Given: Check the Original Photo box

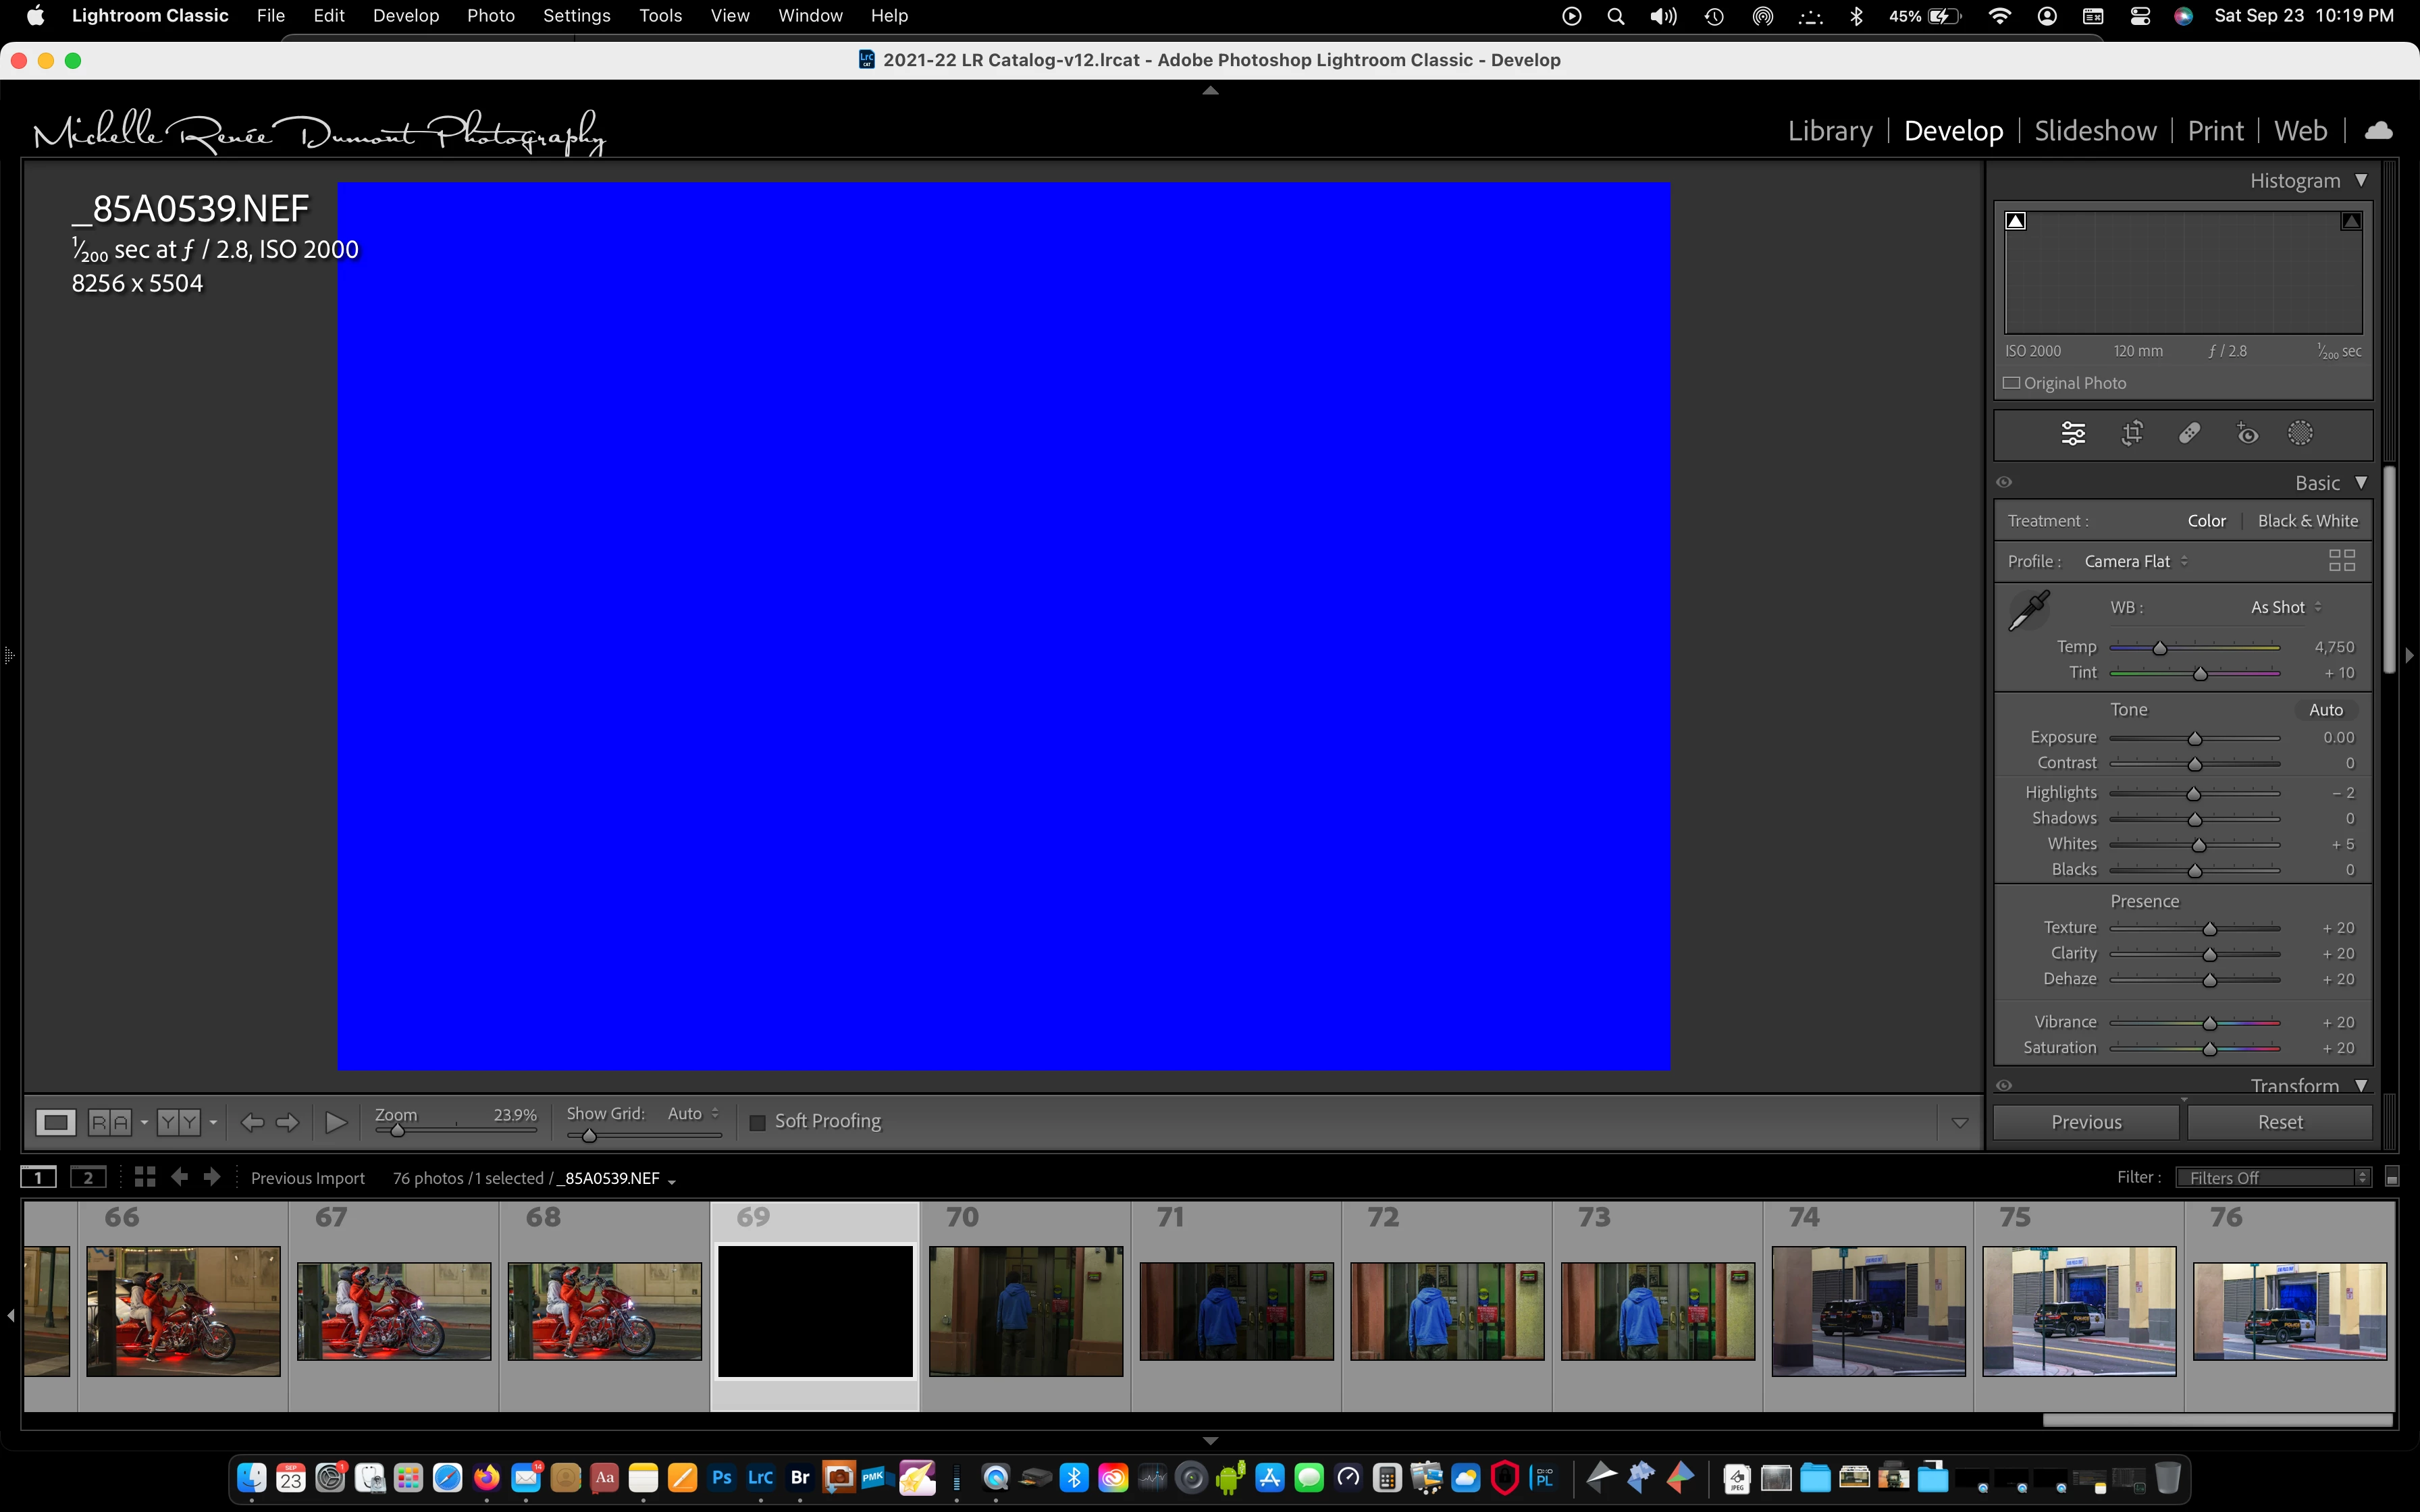Looking at the screenshot, I should [x=2012, y=383].
